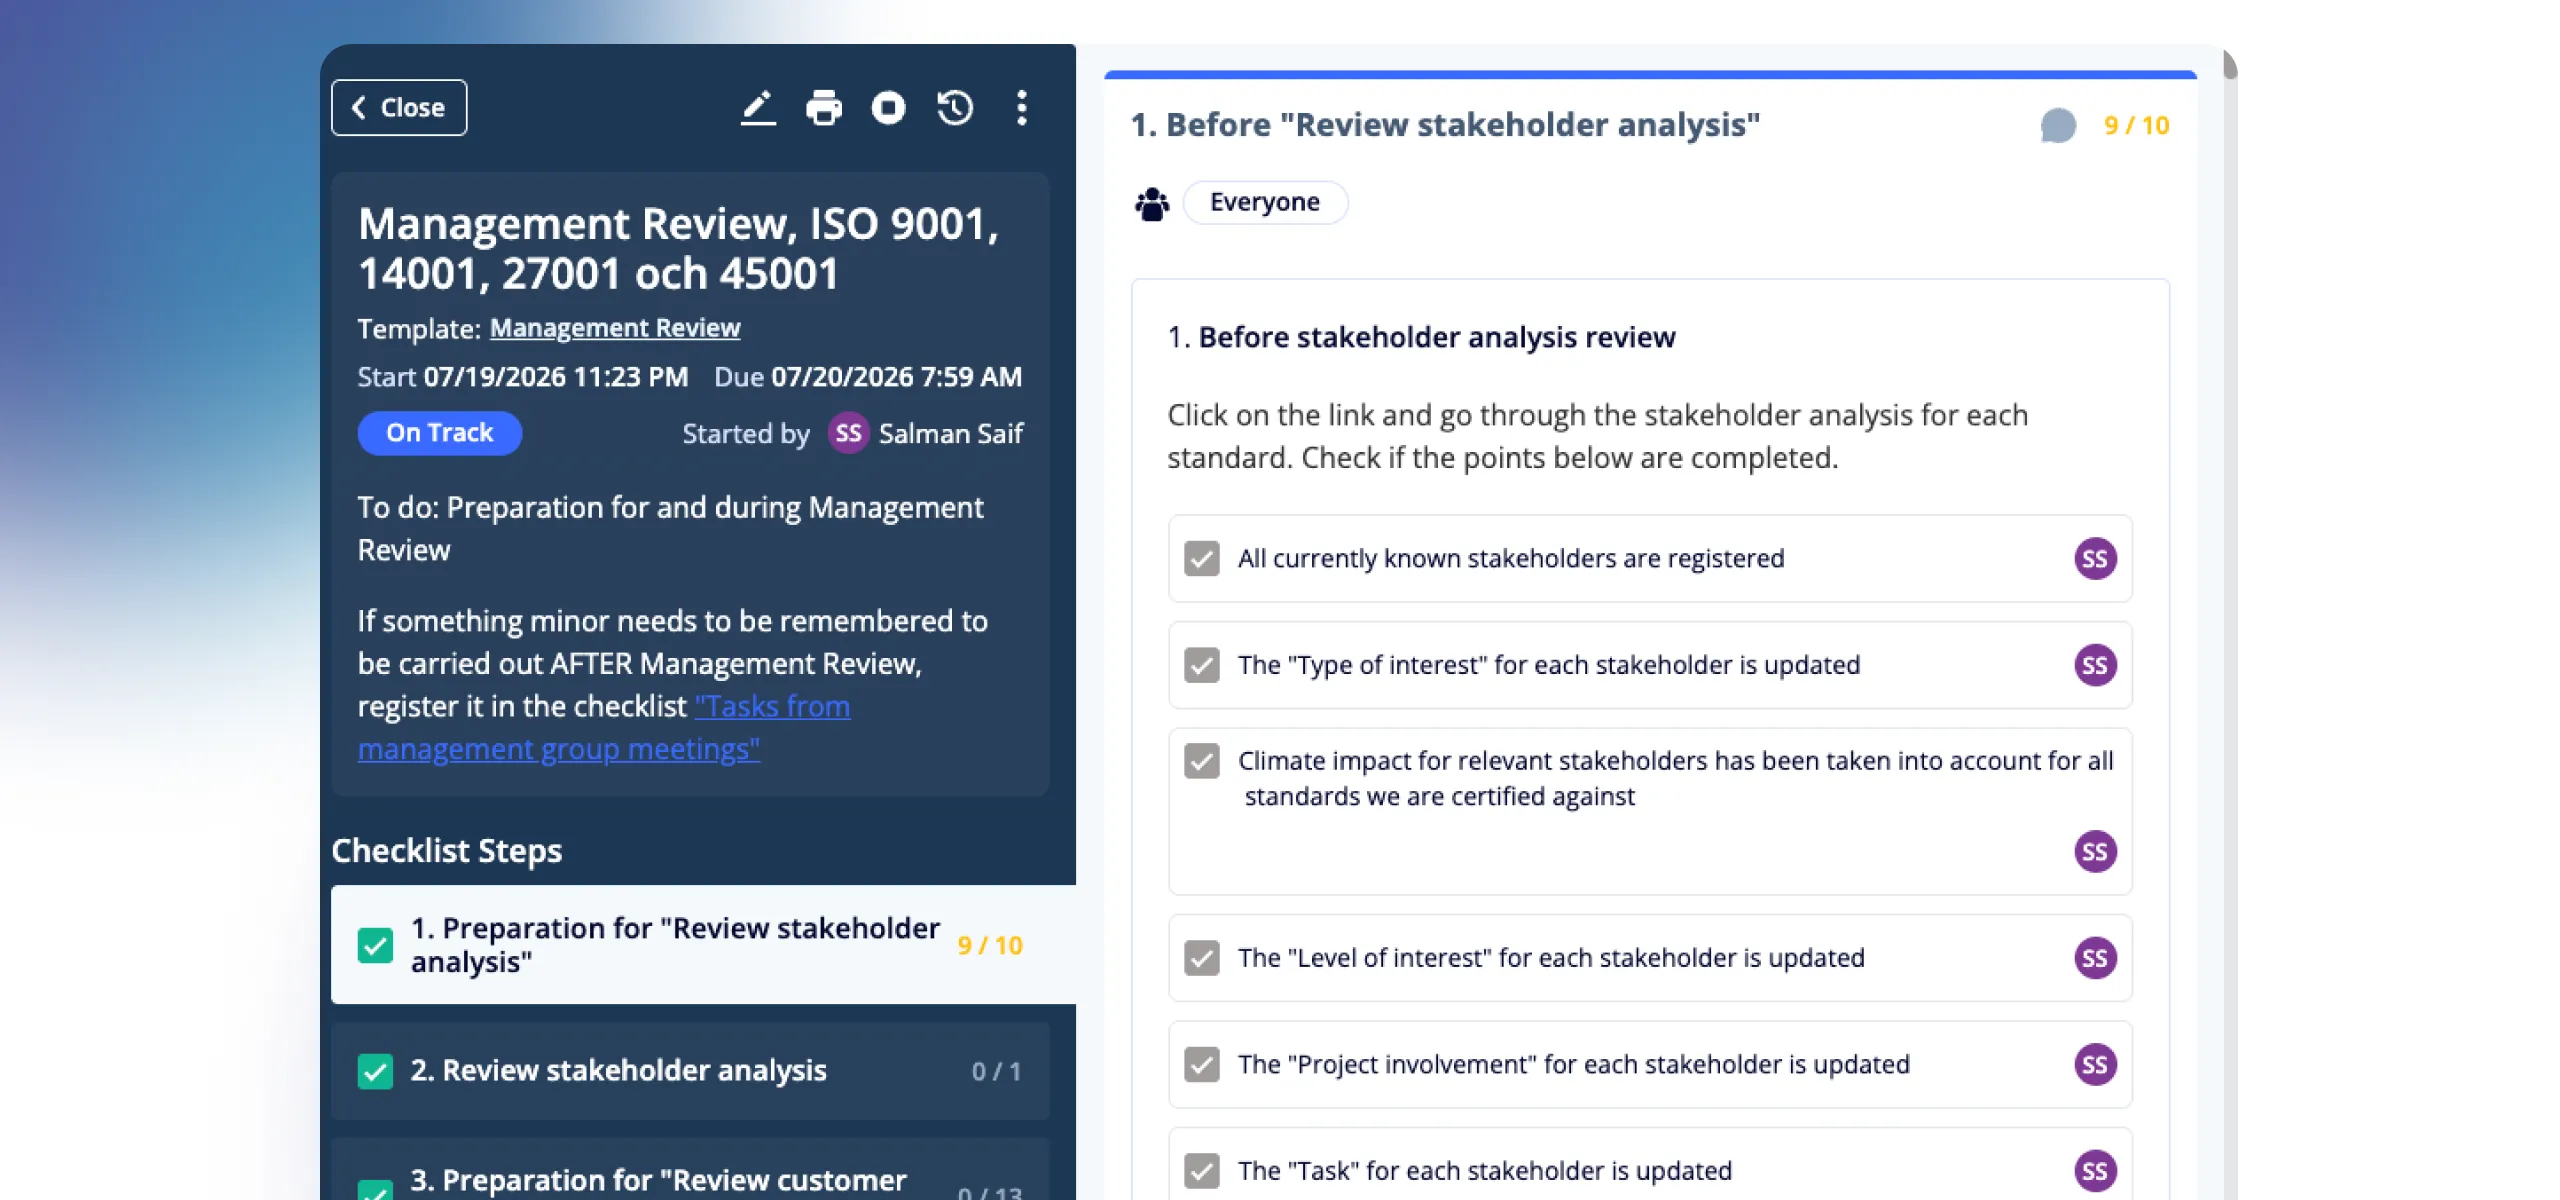Open the Tasks from management group meetings link
This screenshot has width=2560, height=1200.
604,727
